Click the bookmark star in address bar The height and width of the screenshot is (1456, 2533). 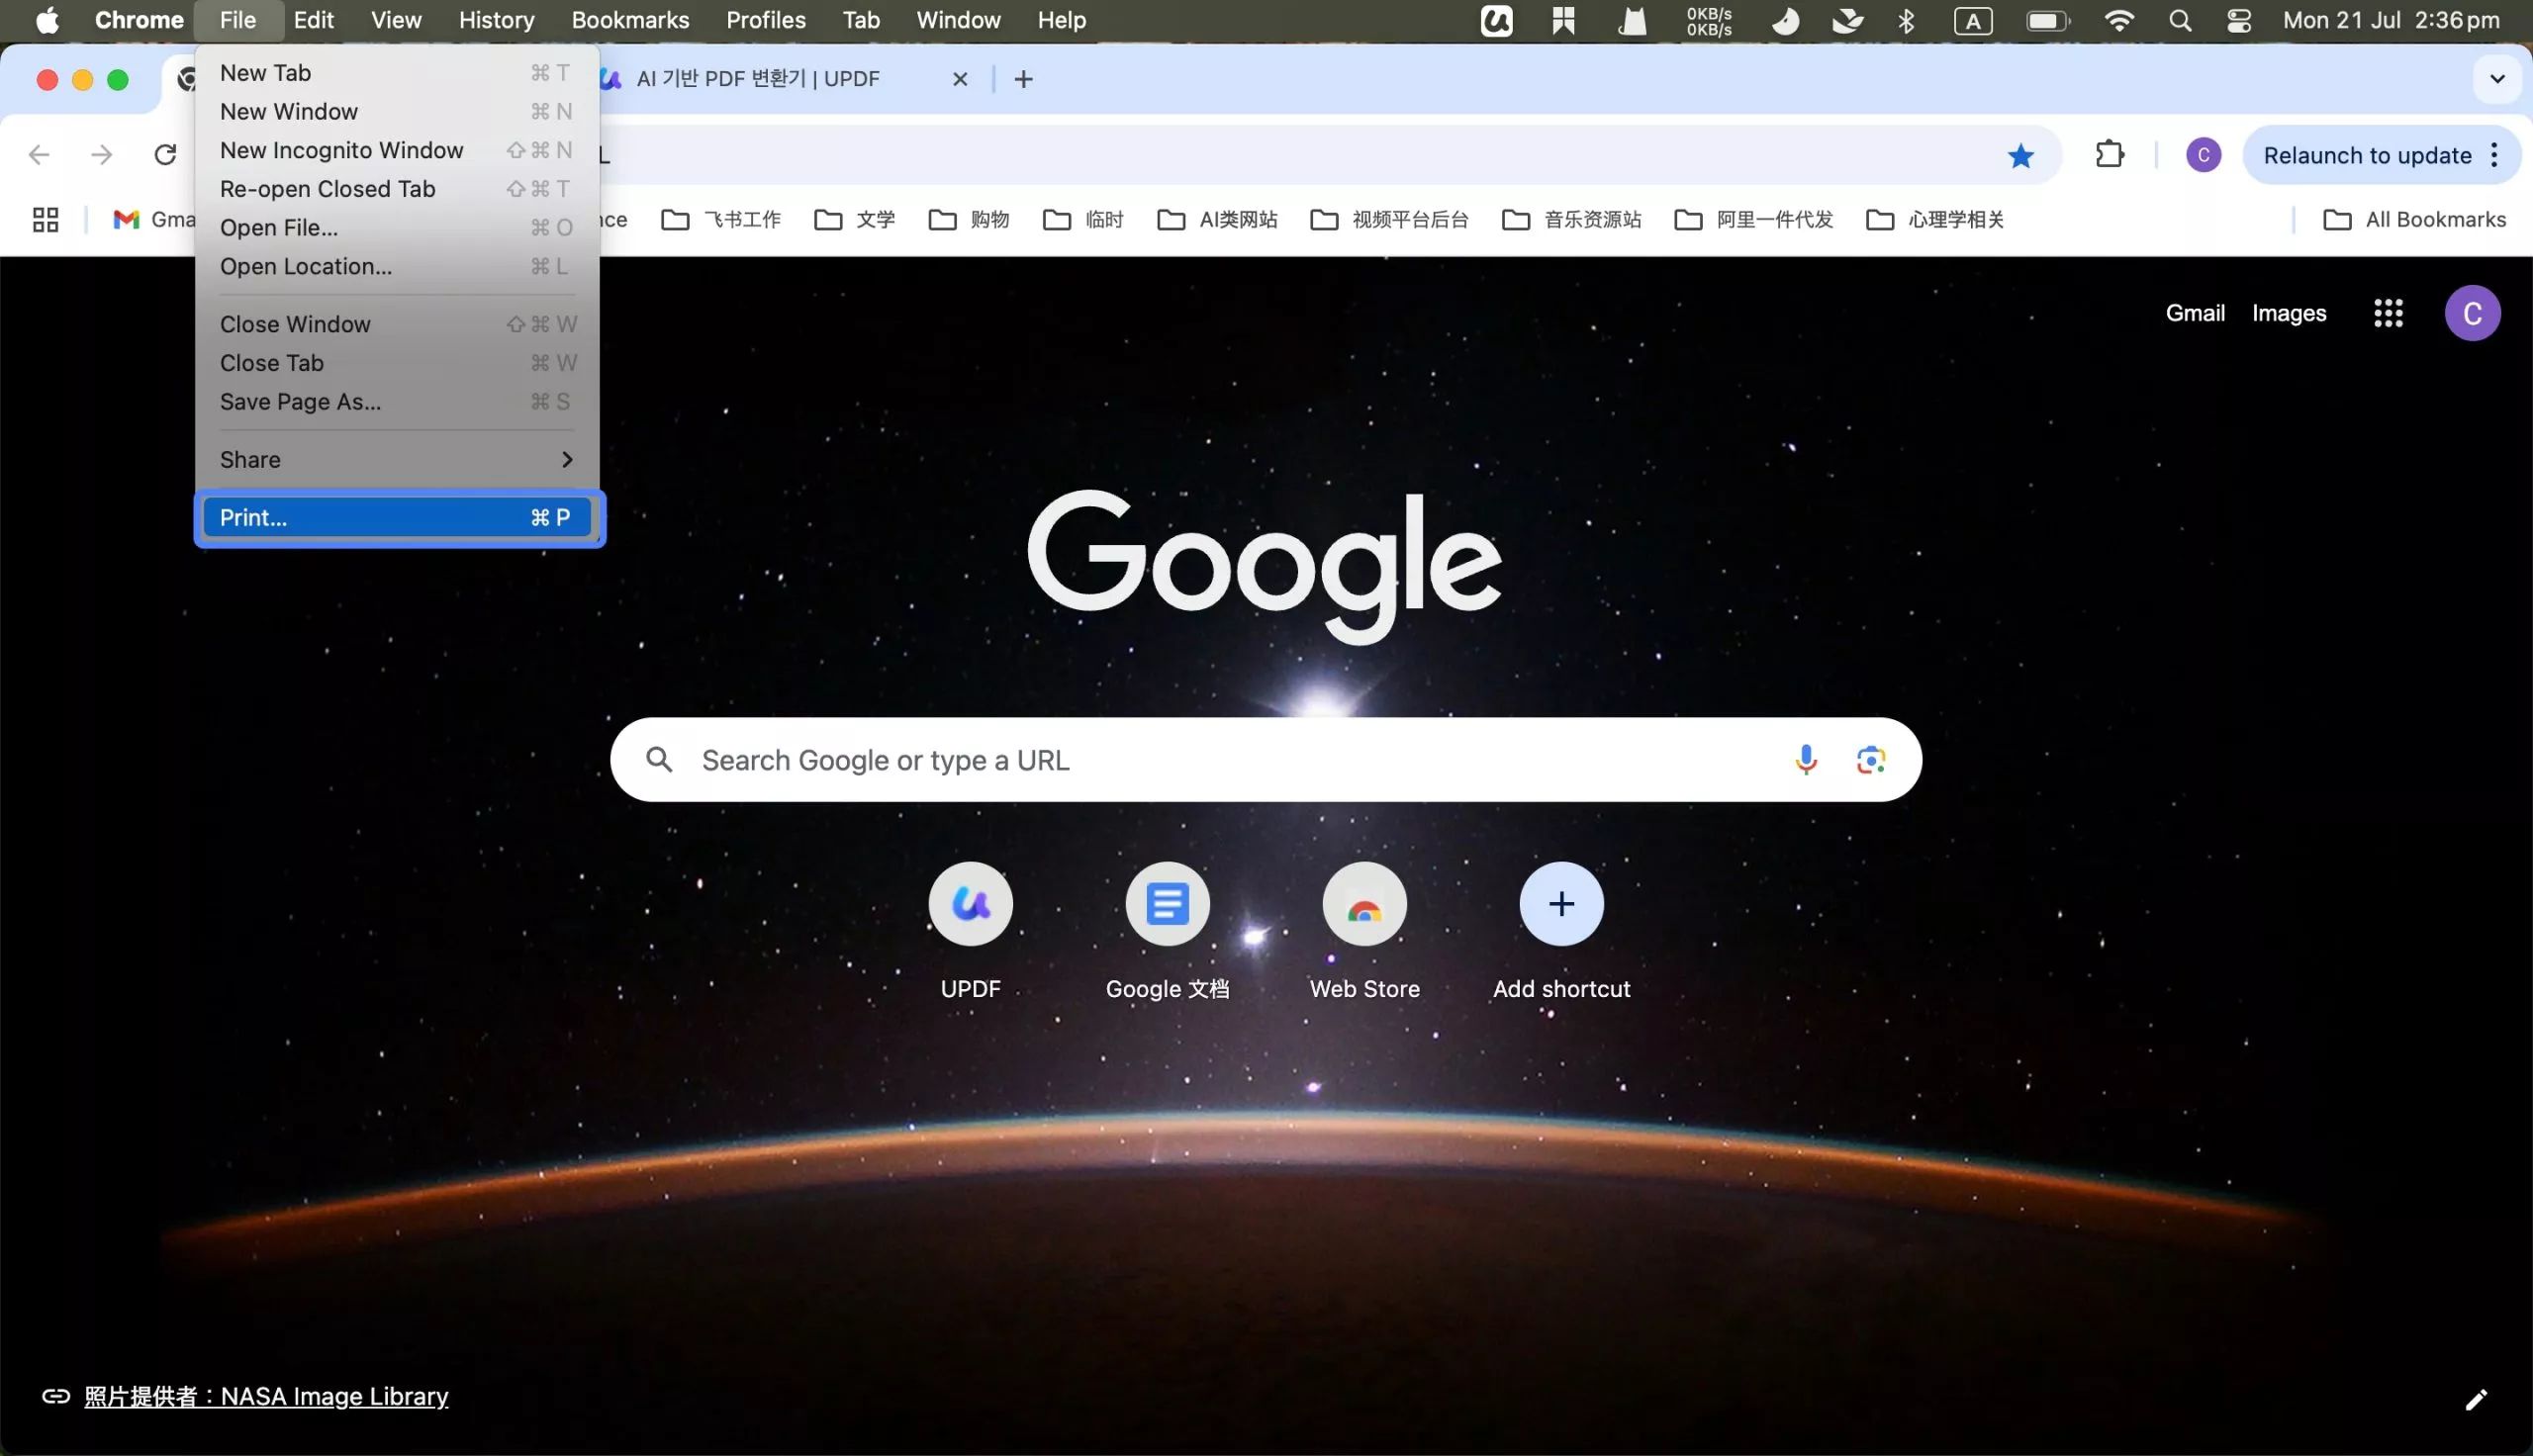[x=2021, y=155]
